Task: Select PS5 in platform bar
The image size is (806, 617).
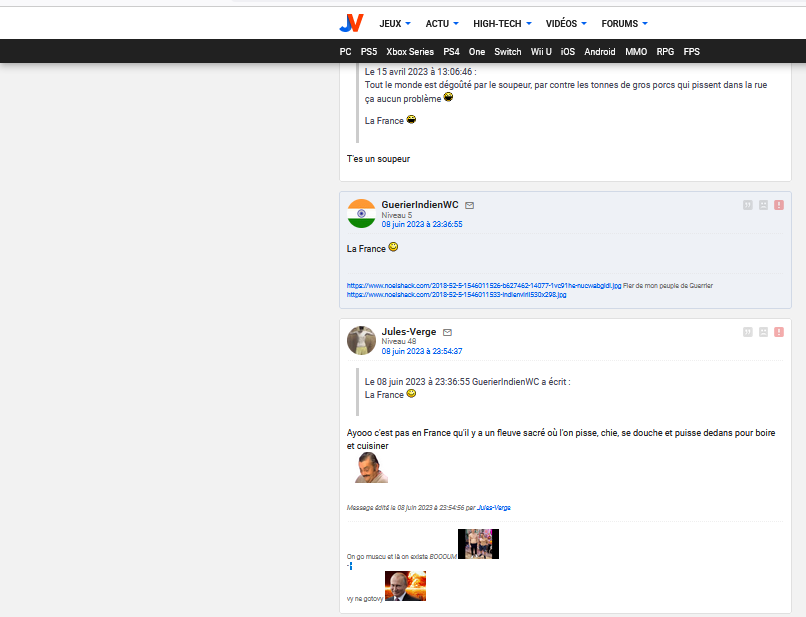Action: 369,51
